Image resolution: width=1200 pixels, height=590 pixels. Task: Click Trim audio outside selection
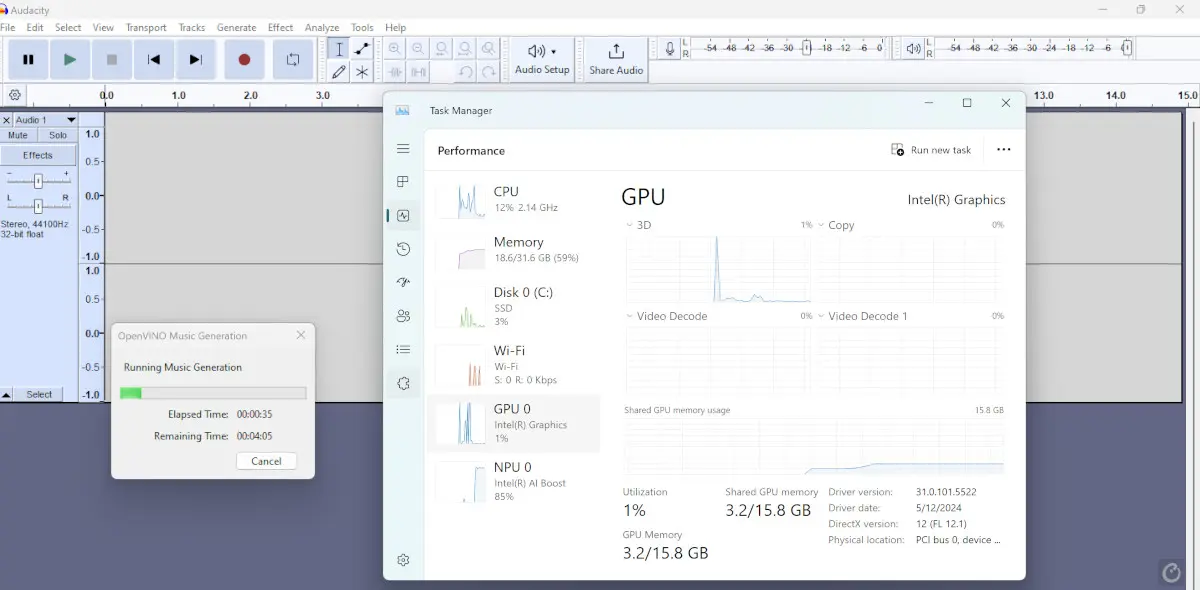pos(395,72)
